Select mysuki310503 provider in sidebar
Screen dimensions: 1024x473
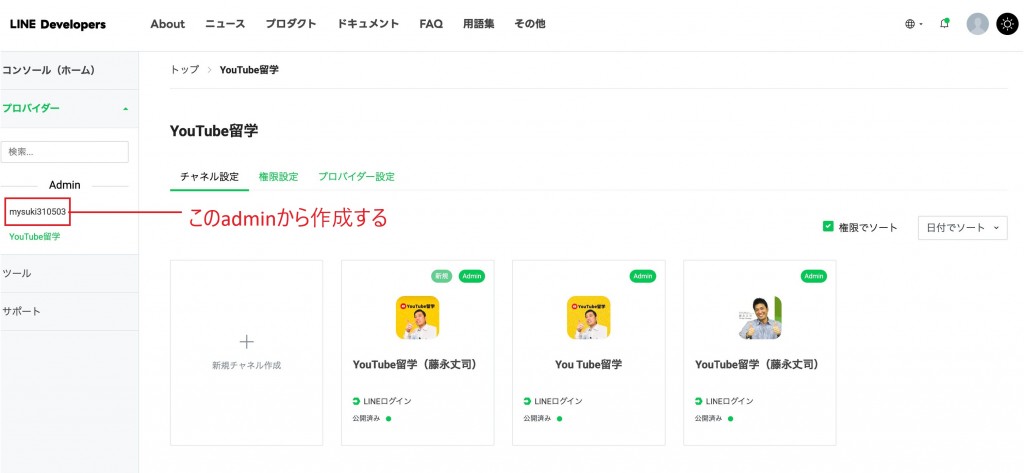pyautogui.click(x=37, y=212)
